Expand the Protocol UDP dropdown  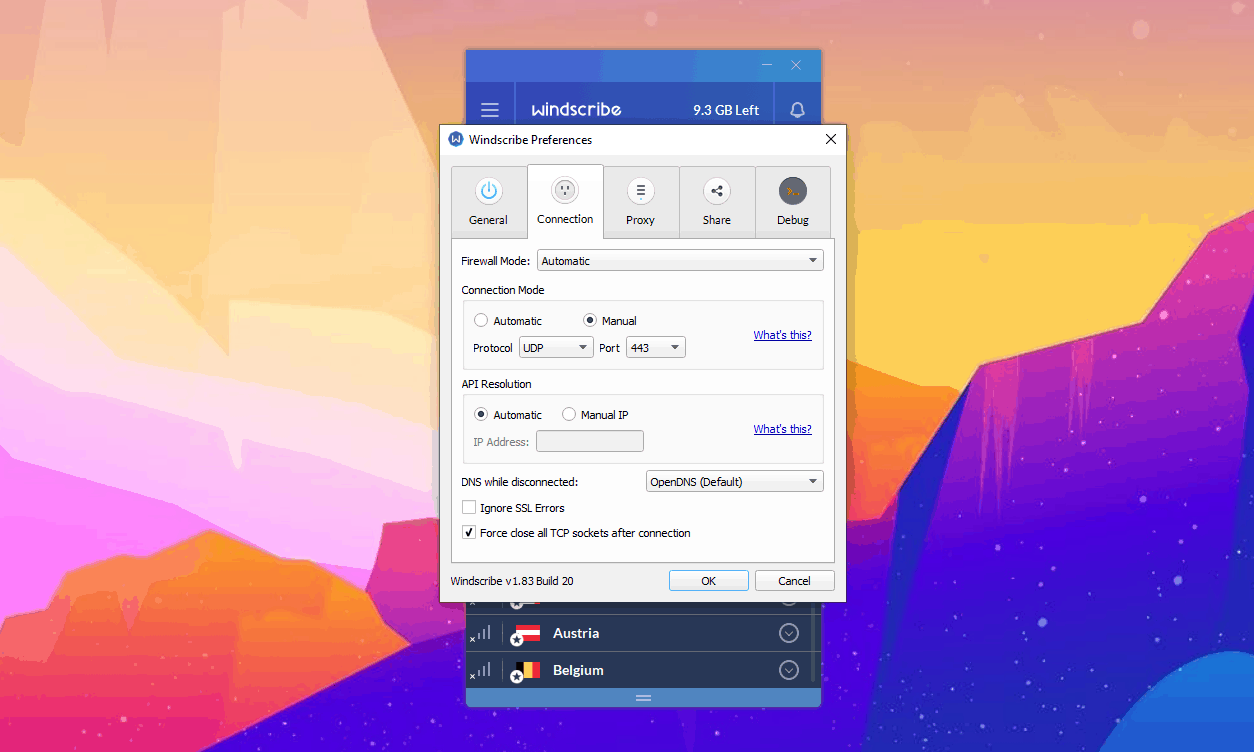pyautogui.click(x=556, y=348)
